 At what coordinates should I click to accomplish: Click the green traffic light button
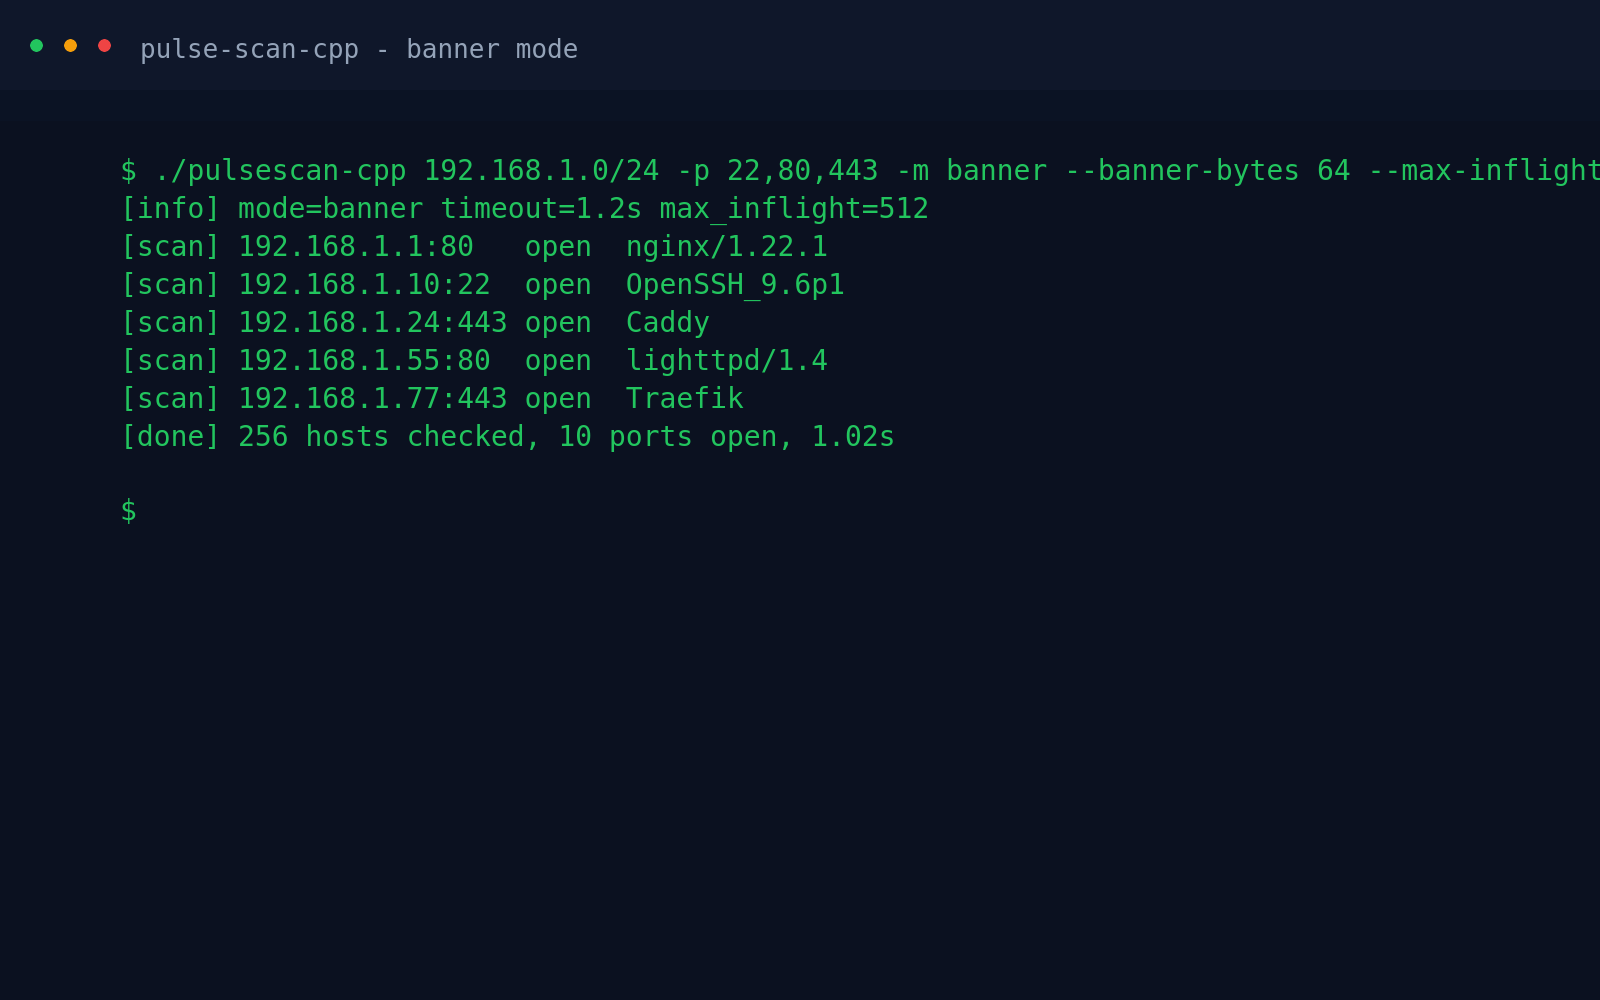pos(37,45)
